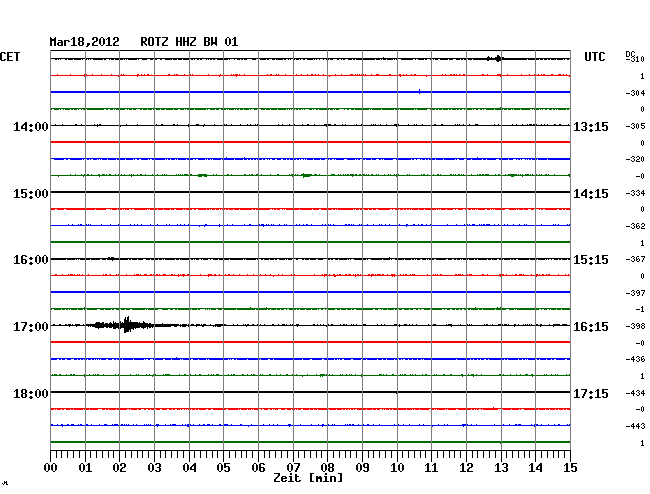Click the station label "ROTZ HHZ BW 01"
650x494 pixels.
pyautogui.click(x=189, y=42)
